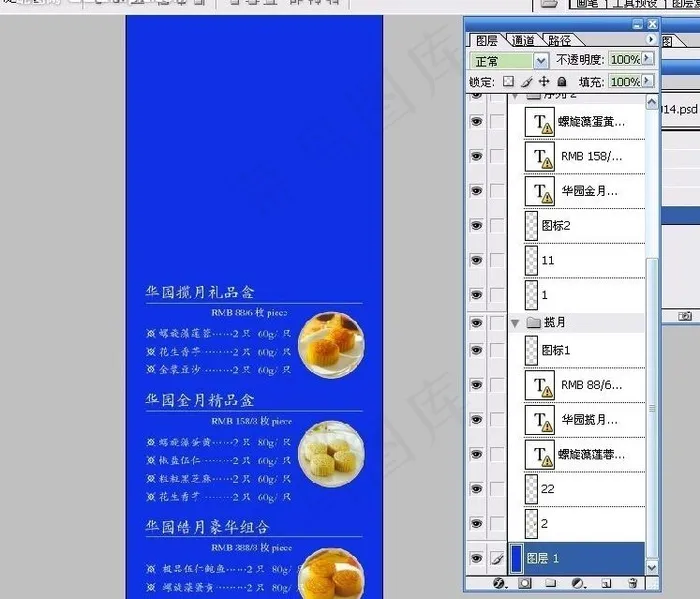Collapse the 揽月 layer group
This screenshot has width=700, height=599.
(x=515, y=323)
